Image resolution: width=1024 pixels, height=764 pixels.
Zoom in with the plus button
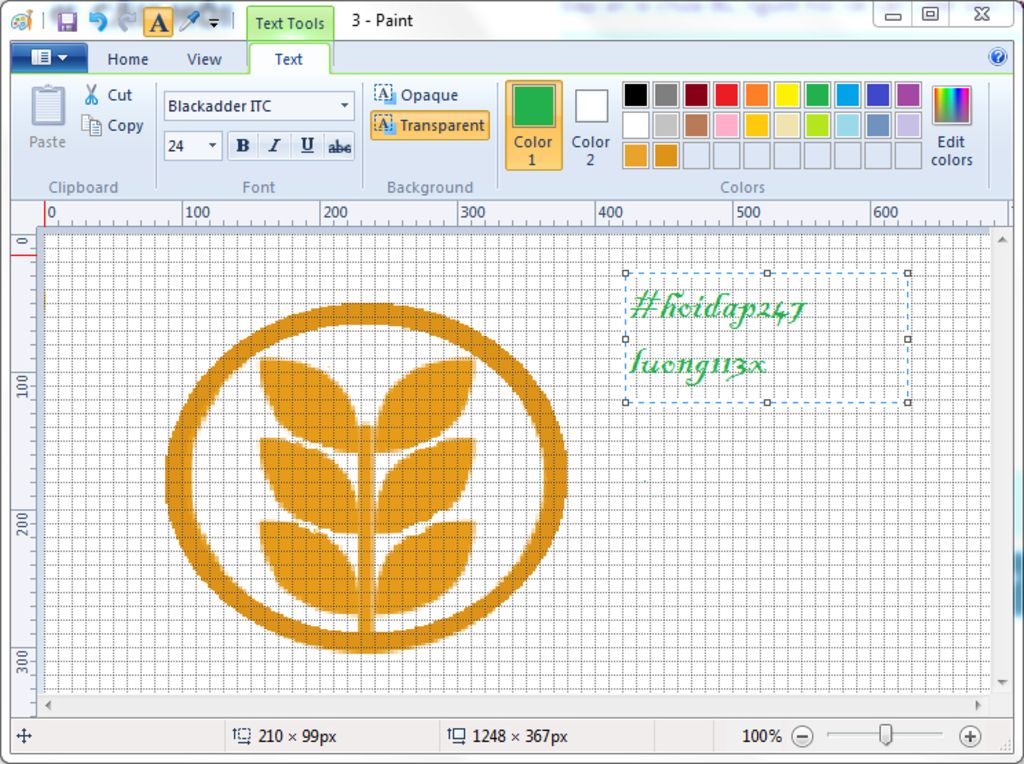pyautogui.click(x=970, y=737)
